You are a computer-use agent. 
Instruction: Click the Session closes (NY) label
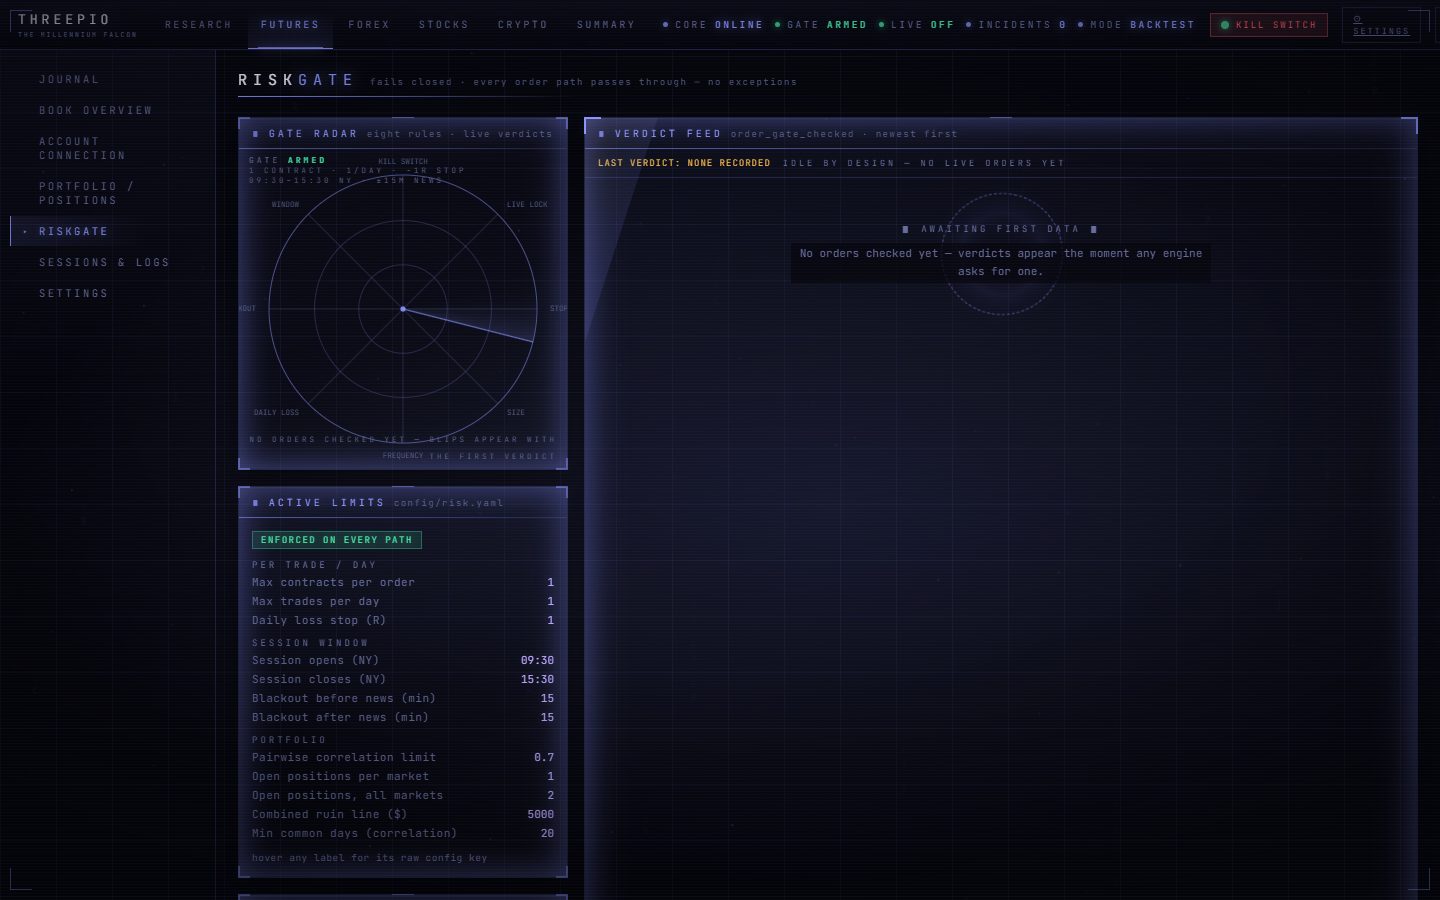coord(319,679)
